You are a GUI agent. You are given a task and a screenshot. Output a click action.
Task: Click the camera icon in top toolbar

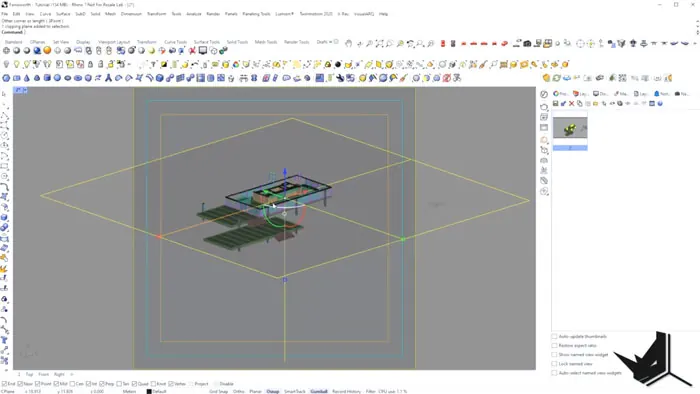click(527, 43)
